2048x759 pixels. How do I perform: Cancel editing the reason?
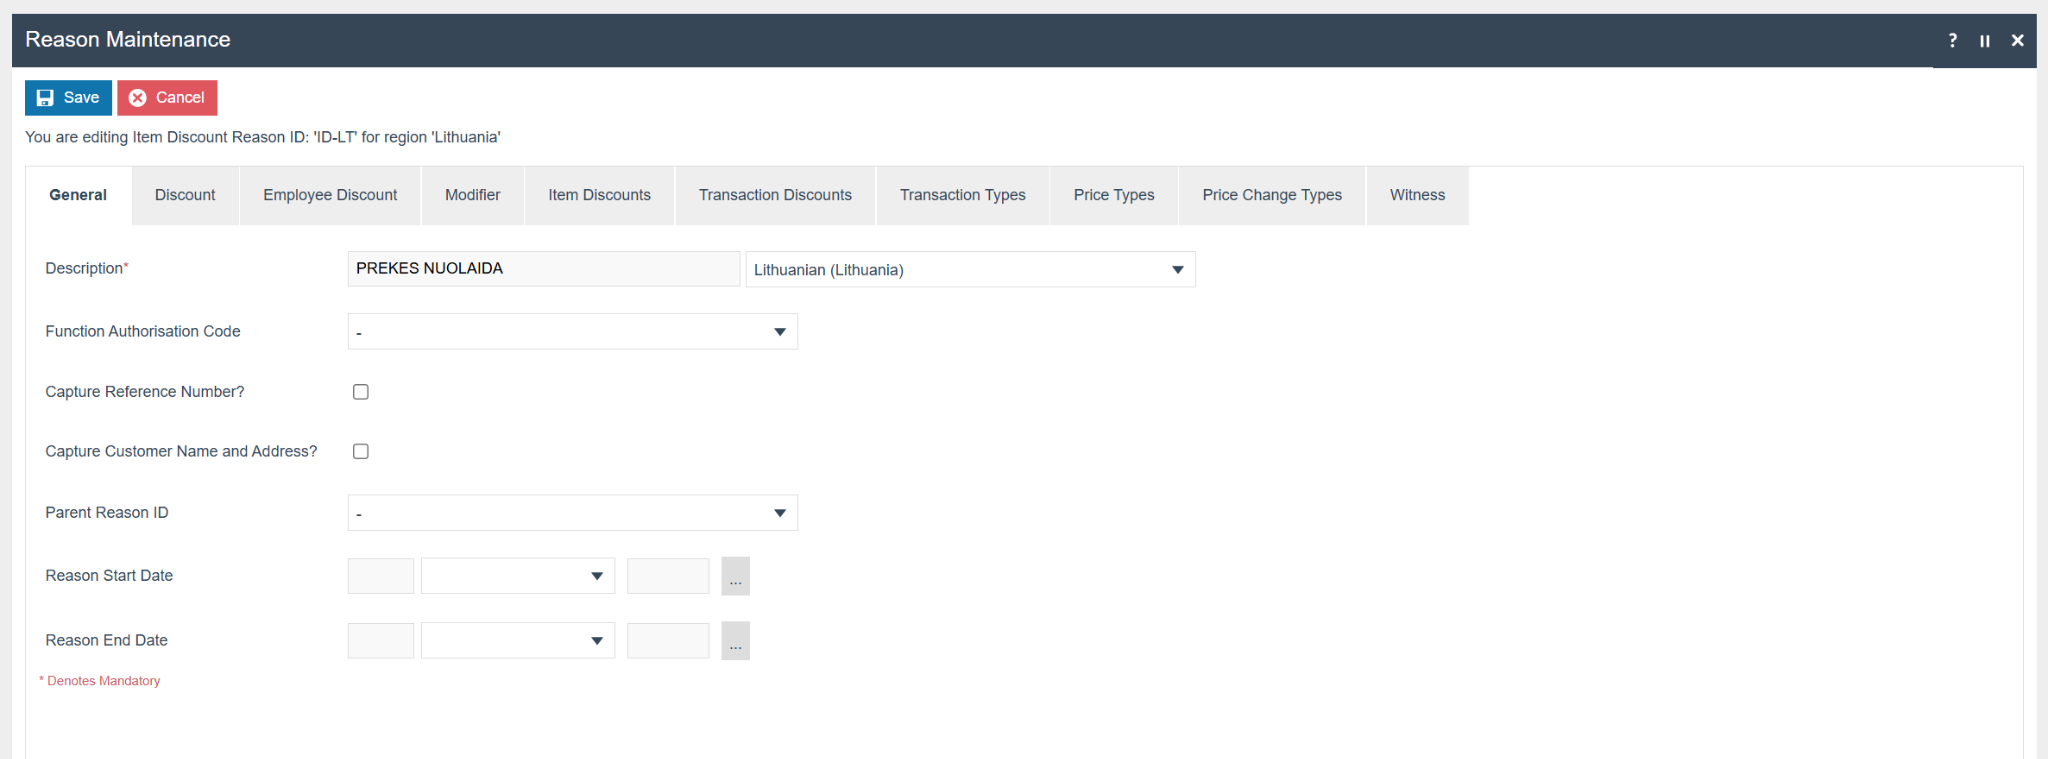pos(167,98)
